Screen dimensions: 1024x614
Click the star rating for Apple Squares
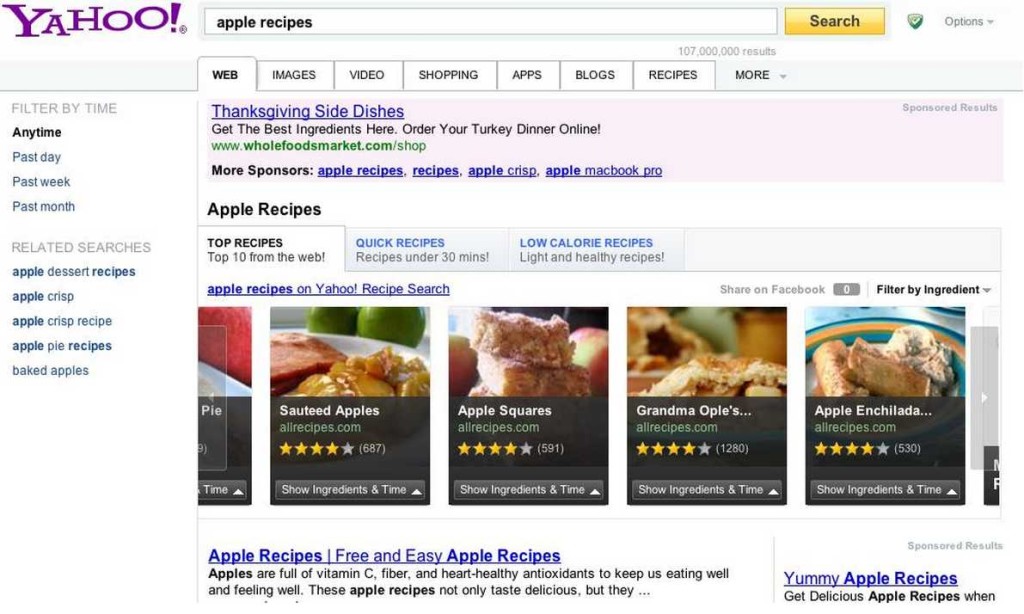coord(495,449)
